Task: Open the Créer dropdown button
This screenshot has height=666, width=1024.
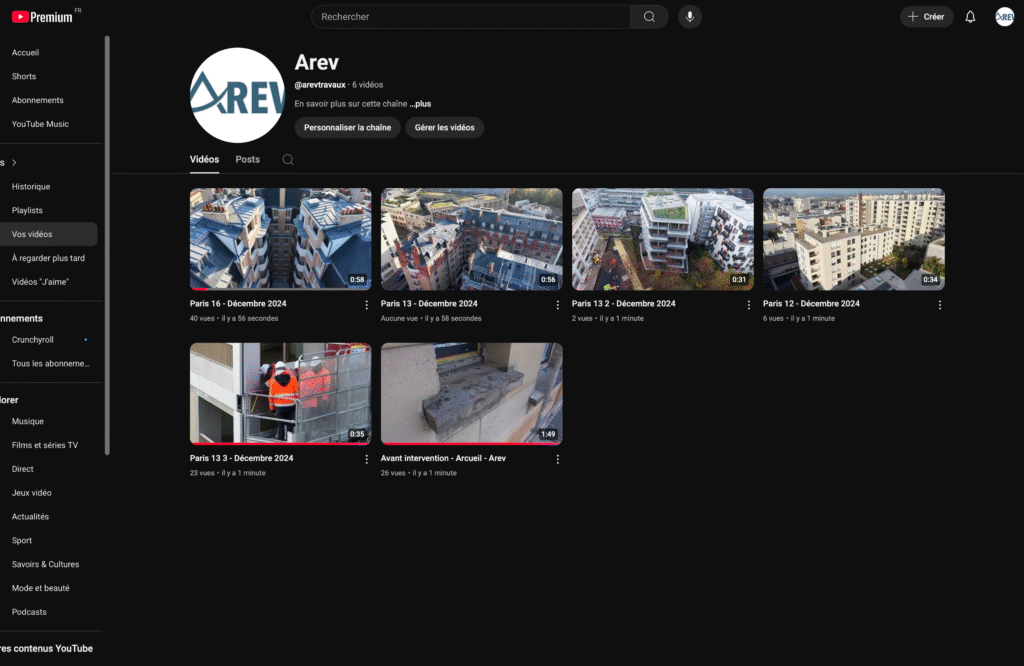Action: tap(926, 17)
